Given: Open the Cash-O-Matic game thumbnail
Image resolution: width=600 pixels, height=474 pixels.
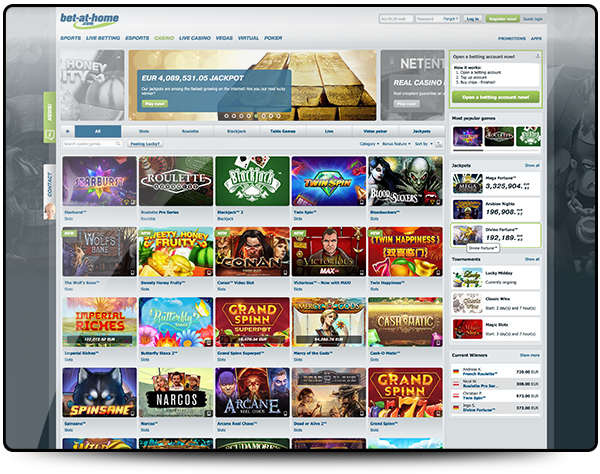Looking at the screenshot, I should click(x=405, y=322).
